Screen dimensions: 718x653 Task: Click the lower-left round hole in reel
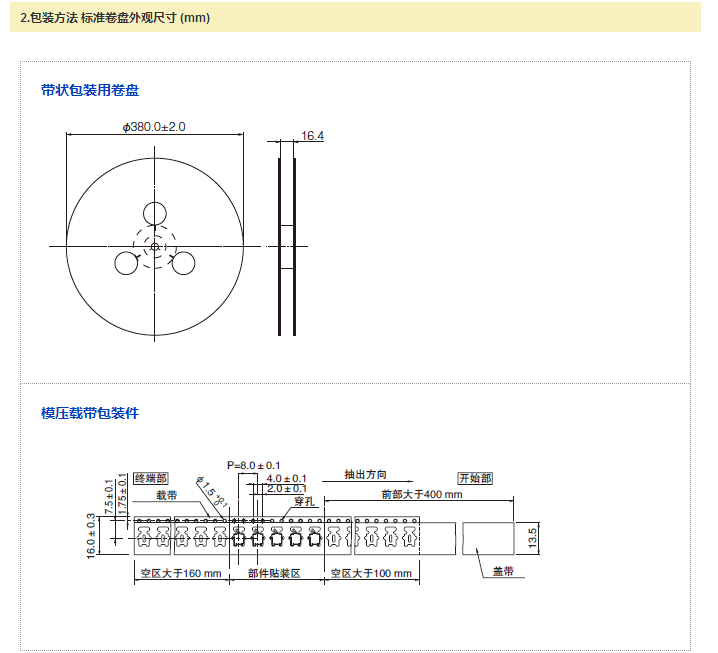[x=126, y=263]
